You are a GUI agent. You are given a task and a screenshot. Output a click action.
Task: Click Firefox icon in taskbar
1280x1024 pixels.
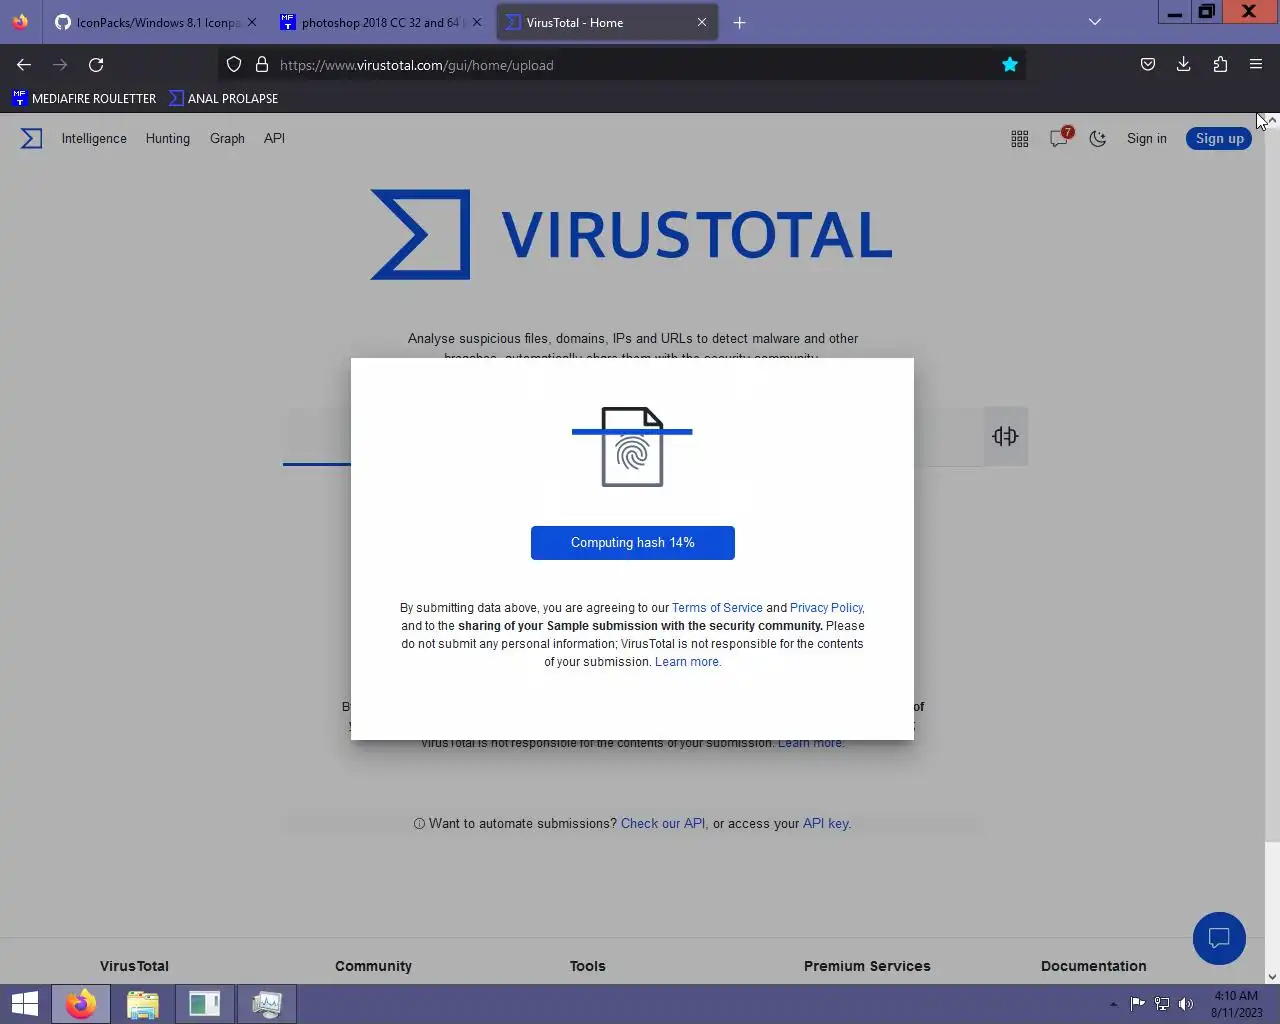click(x=81, y=1004)
